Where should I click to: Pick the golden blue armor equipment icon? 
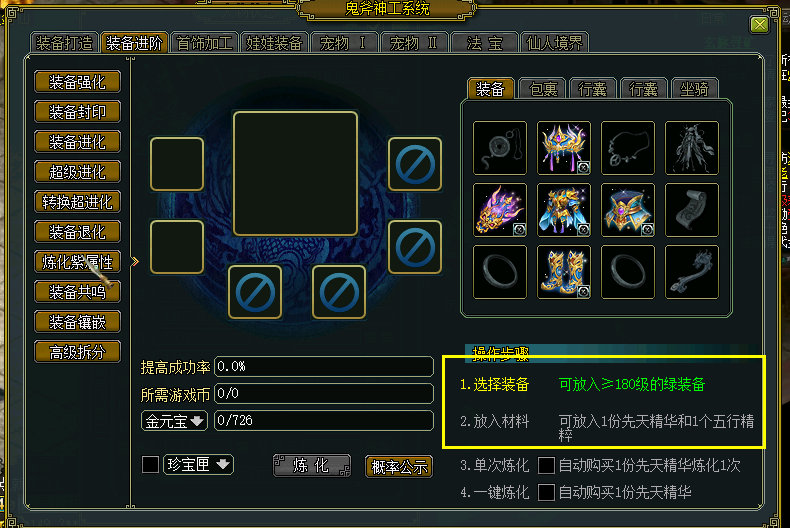[x=564, y=210]
